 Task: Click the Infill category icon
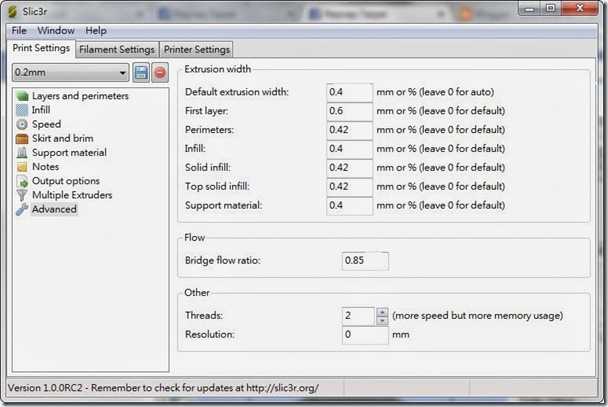tap(22, 110)
